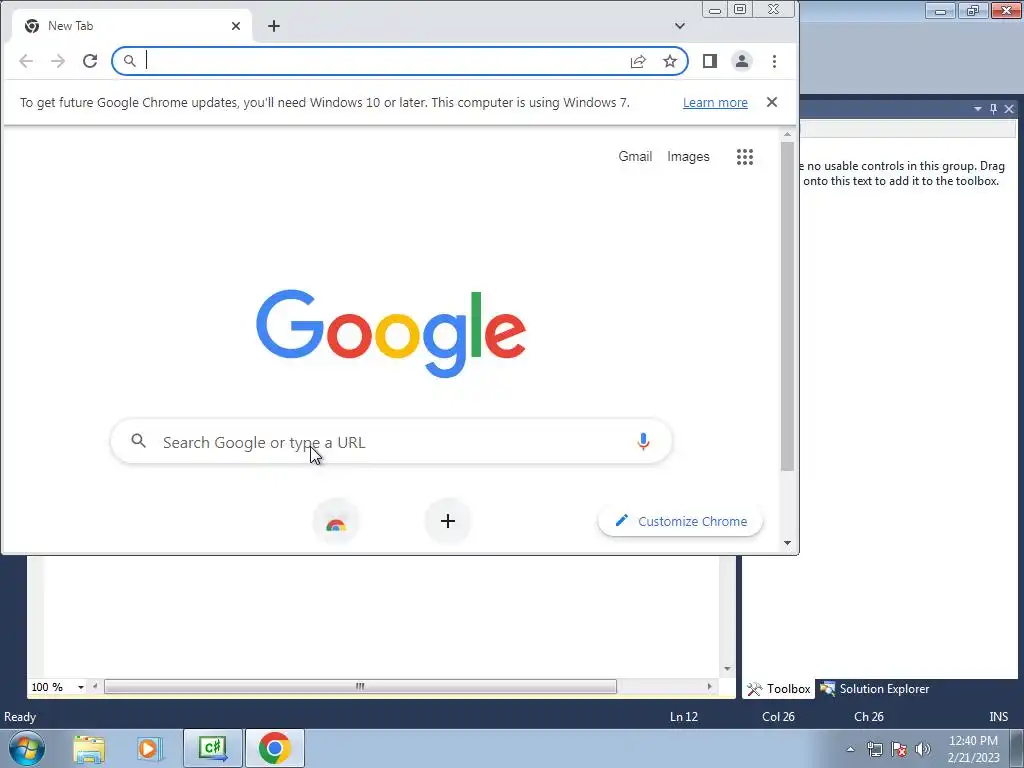Open the Chrome profile avatar menu

pyautogui.click(x=742, y=61)
